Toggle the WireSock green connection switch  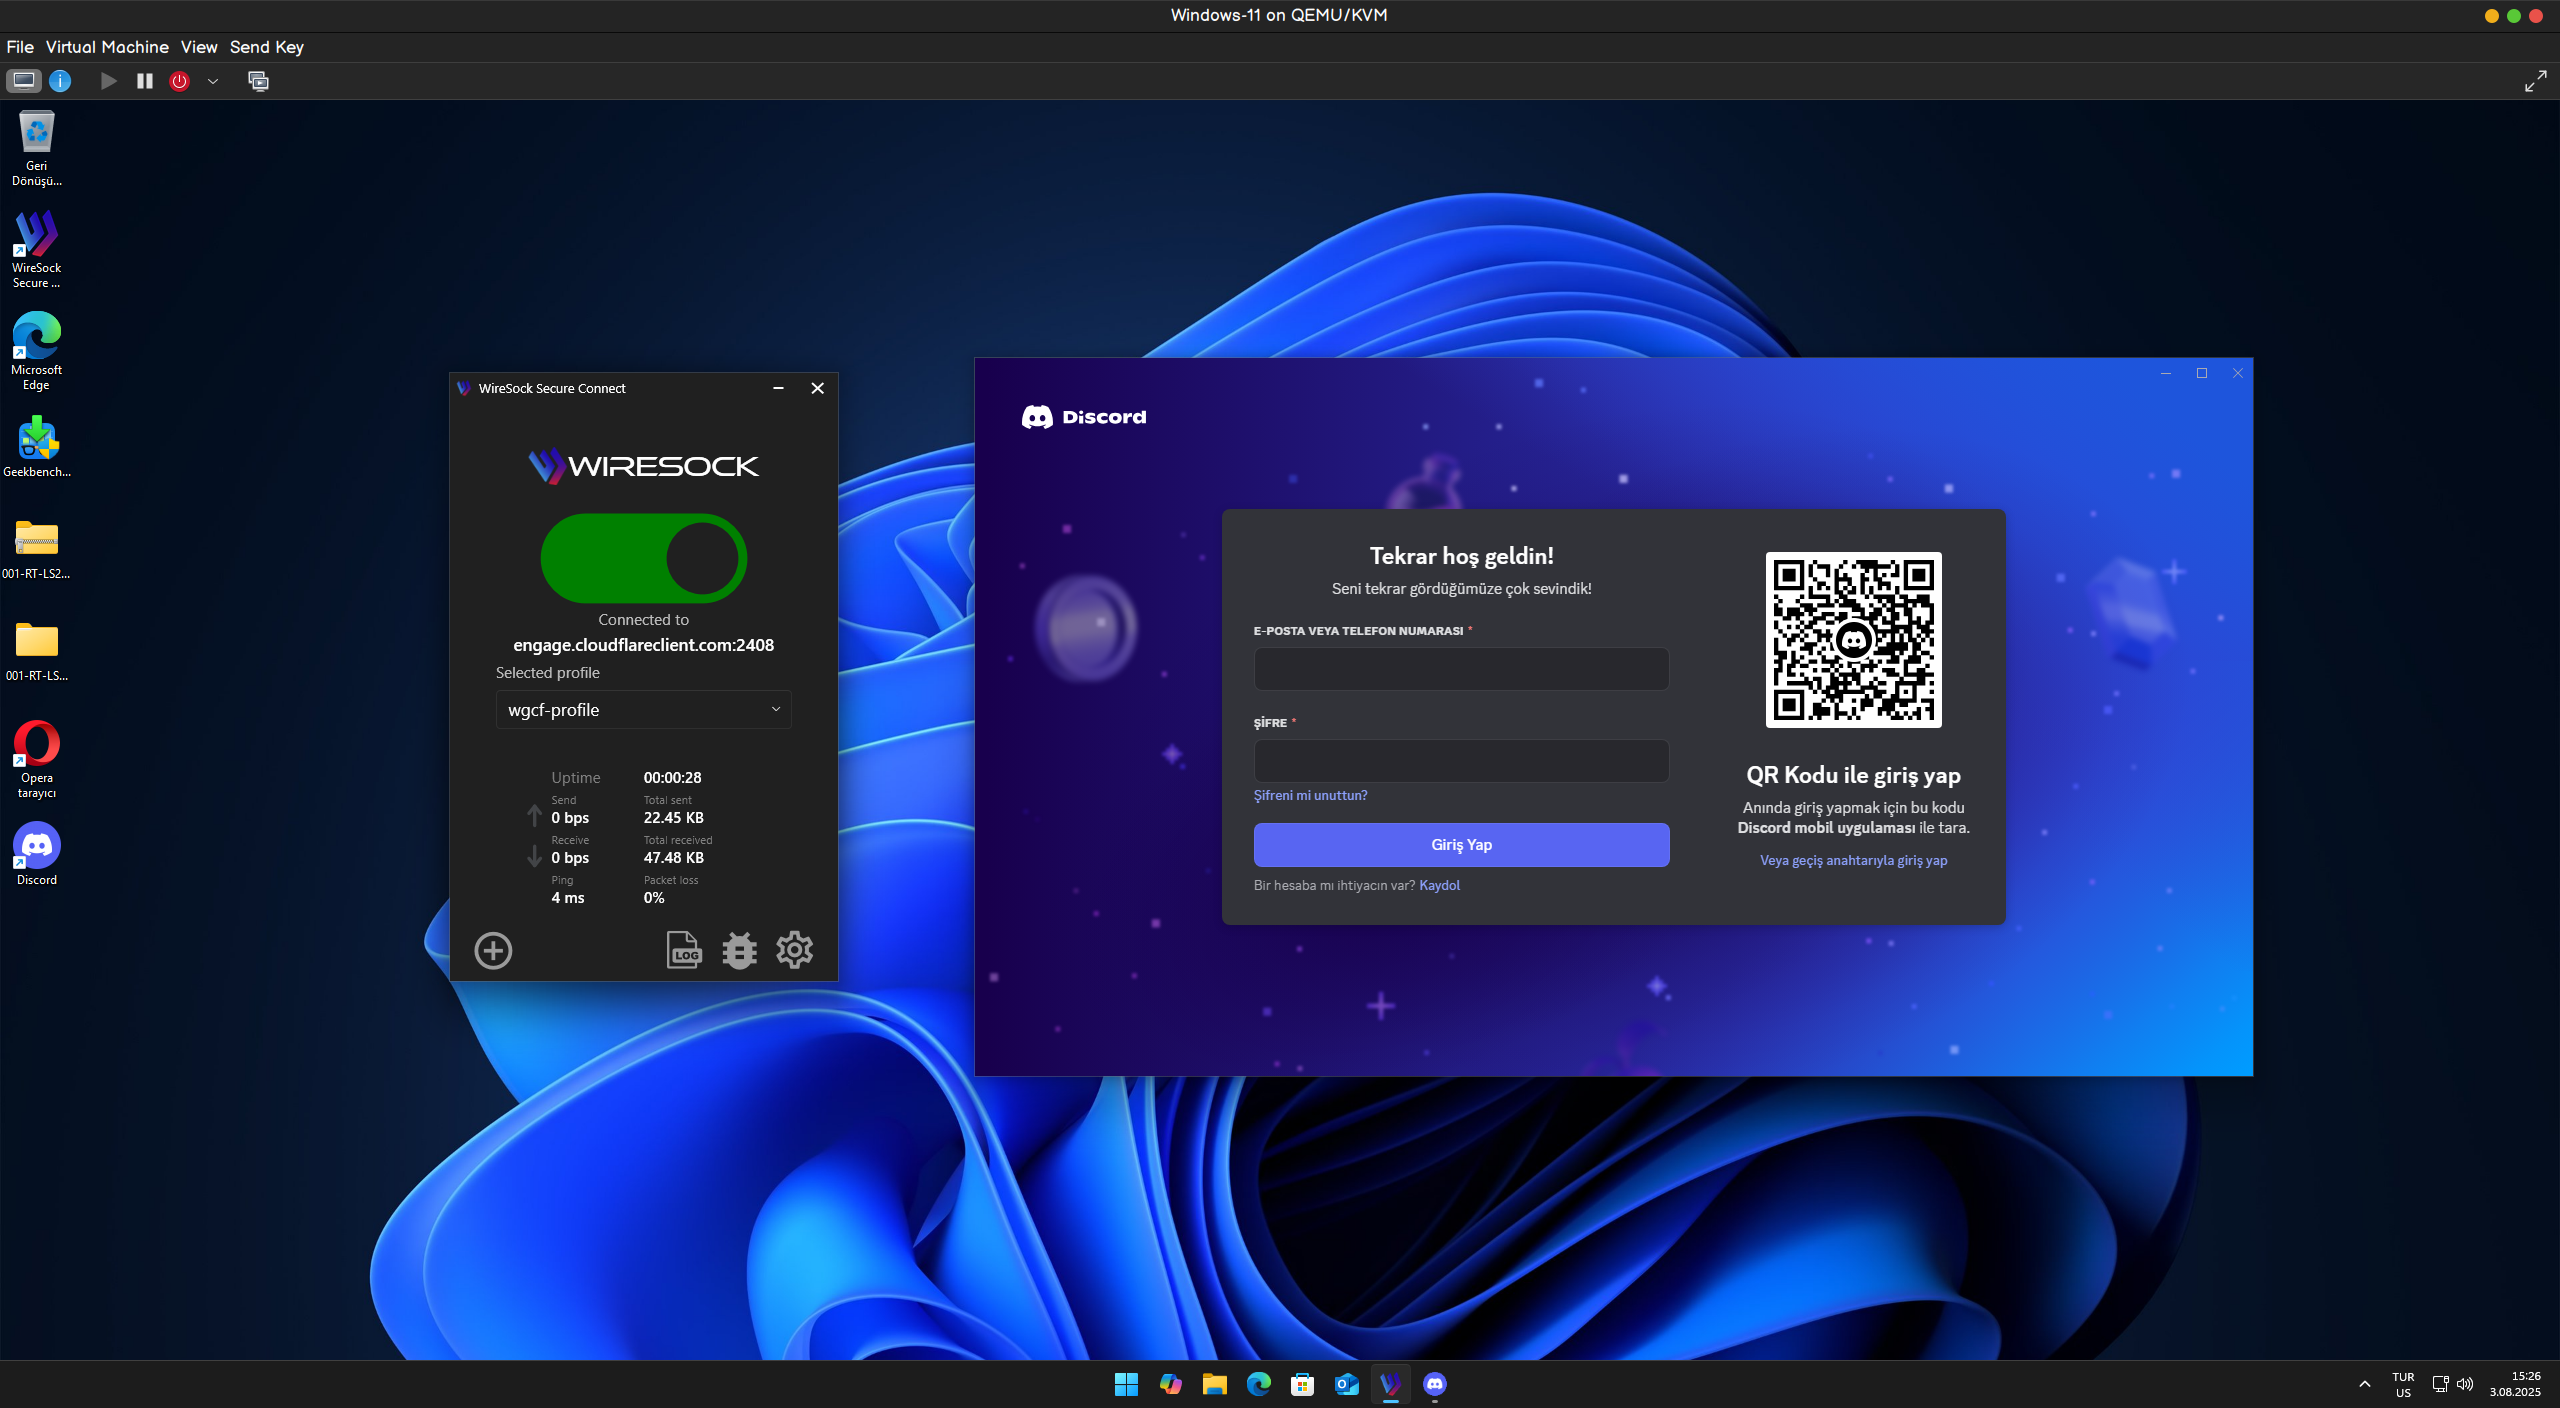coord(644,558)
